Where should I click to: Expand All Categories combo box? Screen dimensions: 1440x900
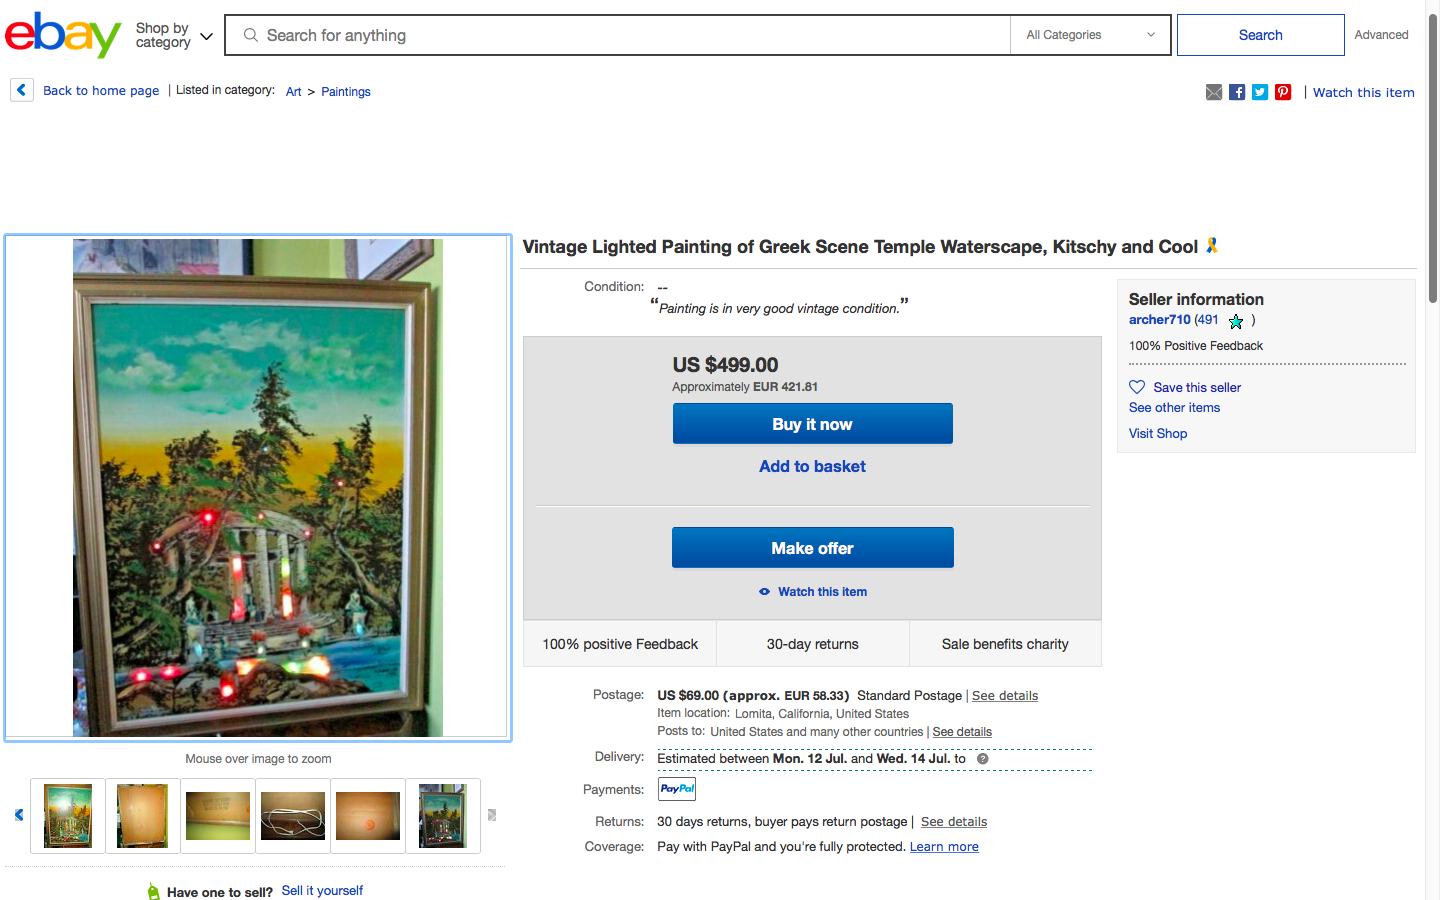click(1090, 35)
